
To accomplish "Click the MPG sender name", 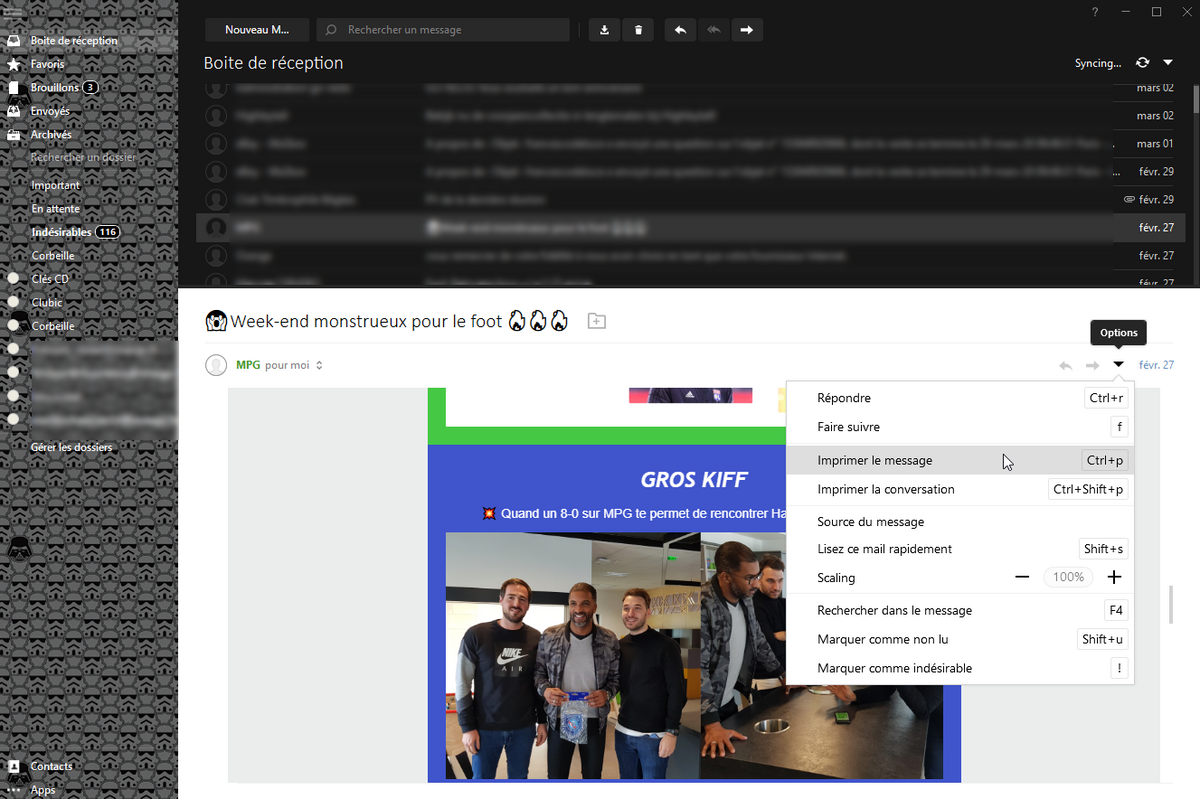I will 248,365.
